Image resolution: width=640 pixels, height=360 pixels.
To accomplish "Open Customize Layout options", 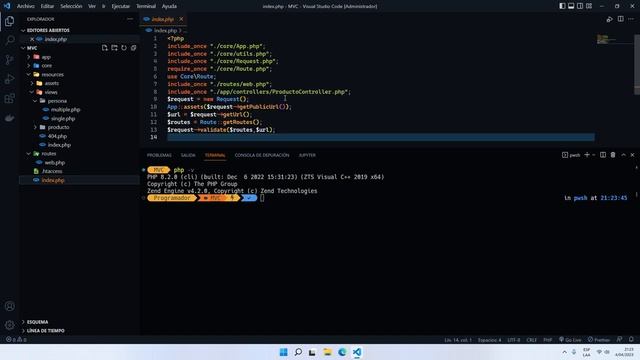I will click(x=589, y=6).
